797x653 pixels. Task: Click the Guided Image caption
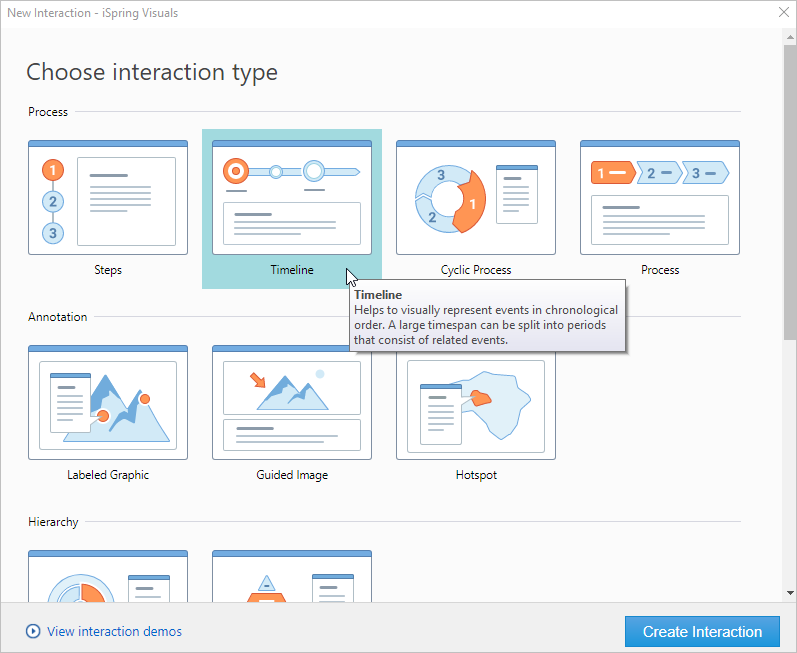coord(292,475)
